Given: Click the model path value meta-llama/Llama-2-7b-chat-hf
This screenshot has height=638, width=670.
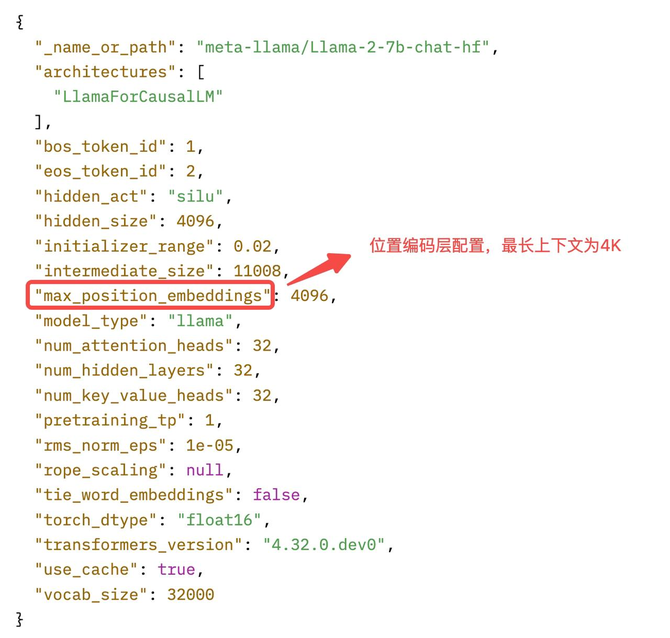Looking at the screenshot, I should tap(343, 47).
